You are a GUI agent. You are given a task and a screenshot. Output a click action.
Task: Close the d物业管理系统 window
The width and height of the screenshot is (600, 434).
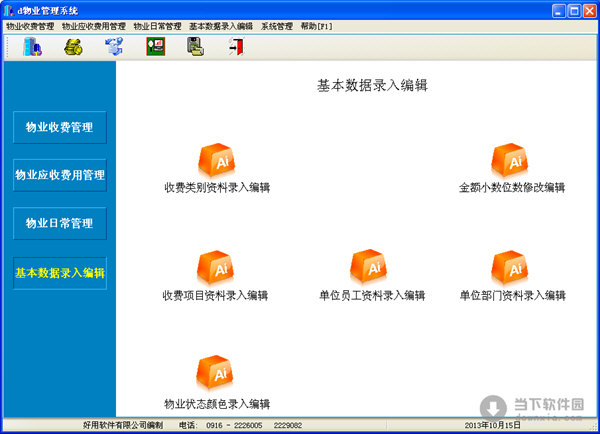(x=589, y=11)
